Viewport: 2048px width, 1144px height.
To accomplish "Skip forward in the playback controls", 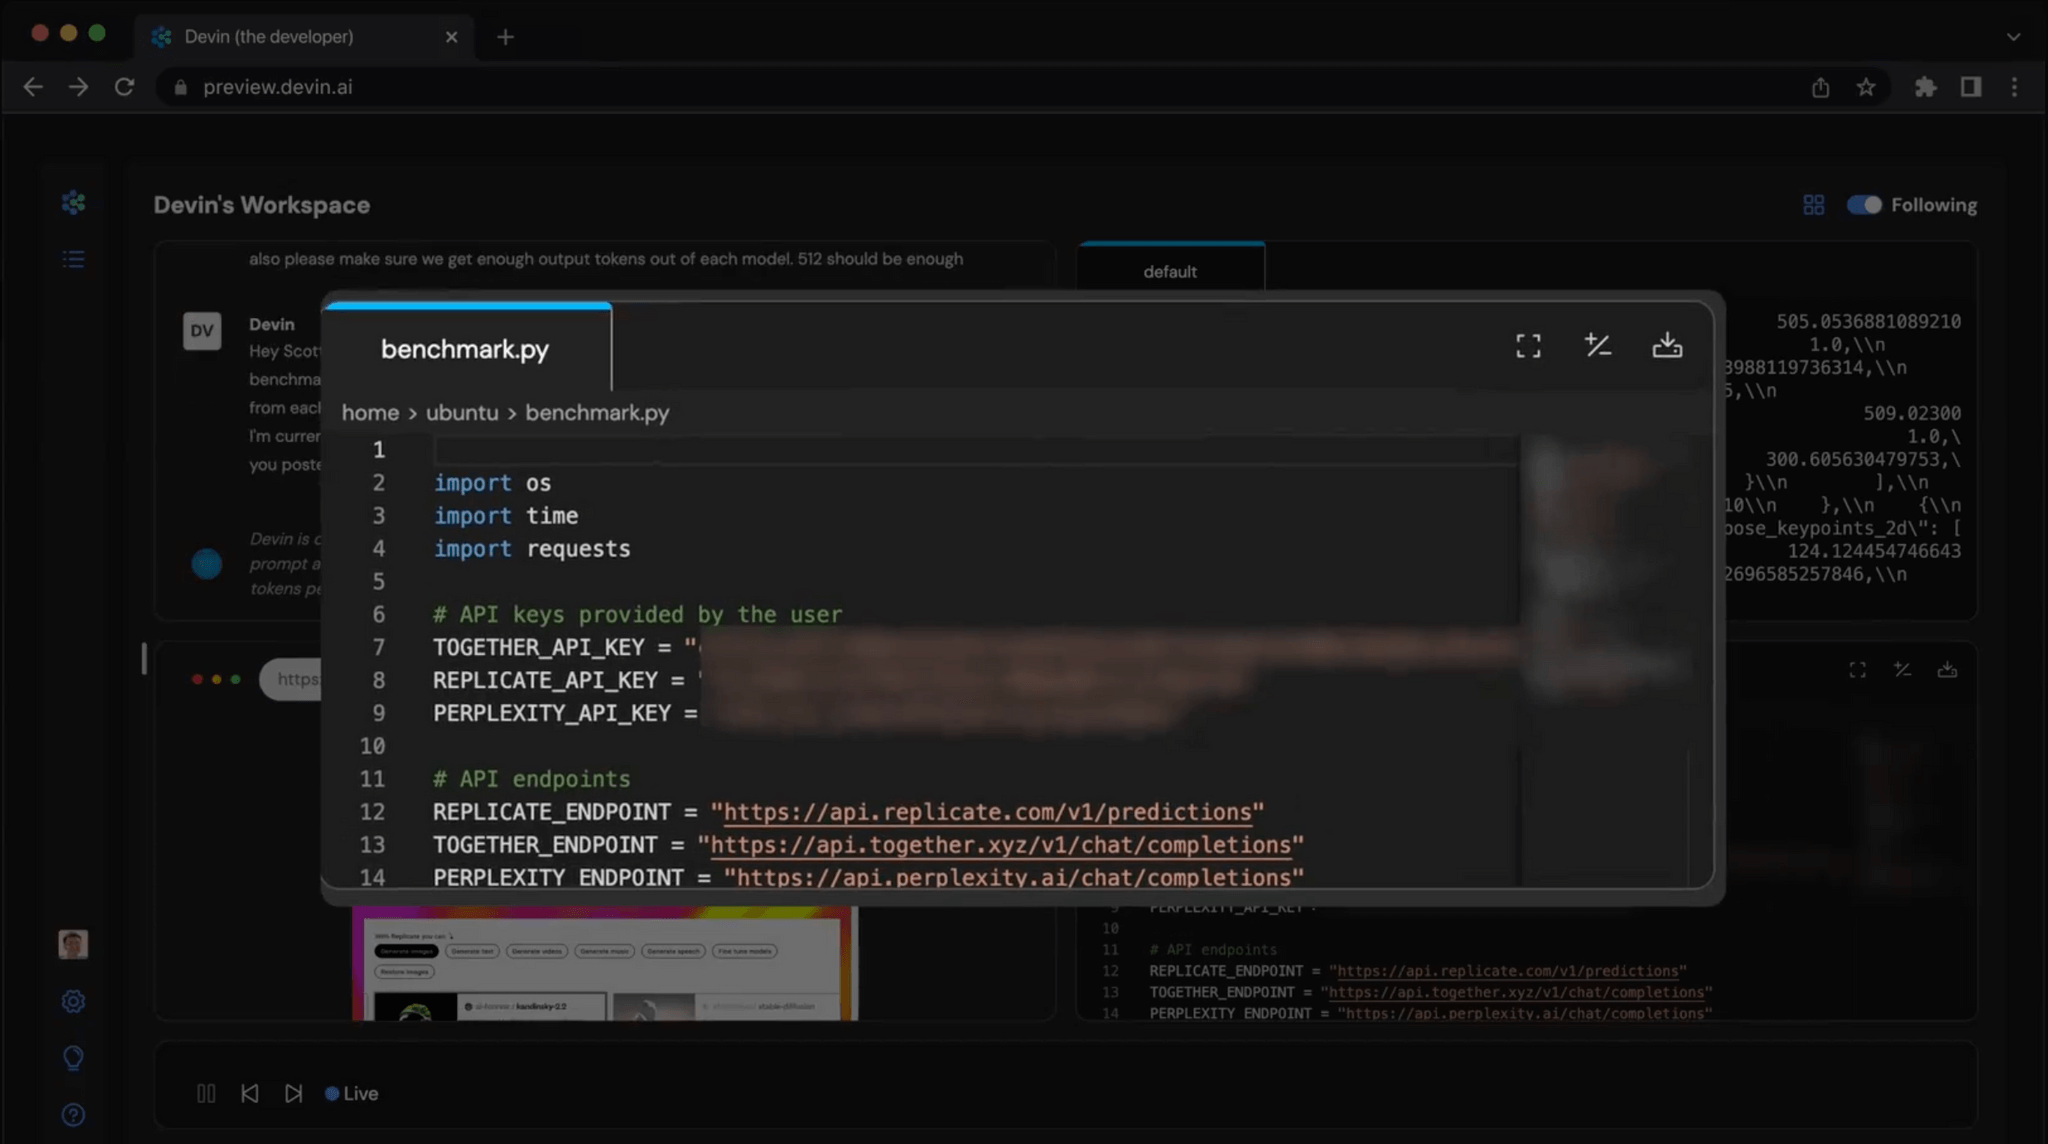I will pos(294,1093).
